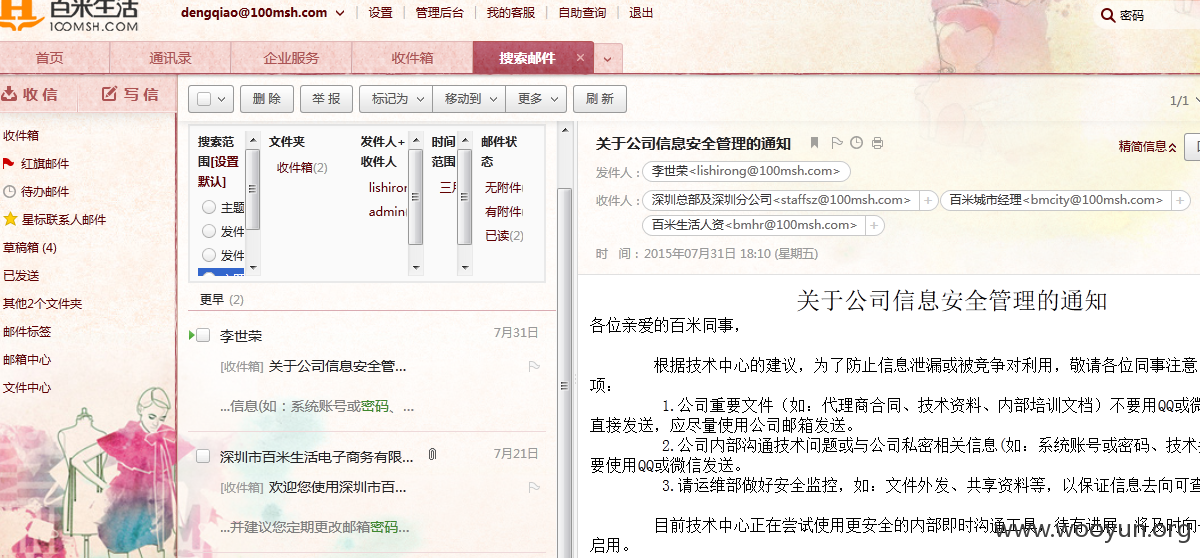Viewport: 1200px width, 558px height.
Task: Click the 搜索范围 column scrollbar
Action: [254, 203]
